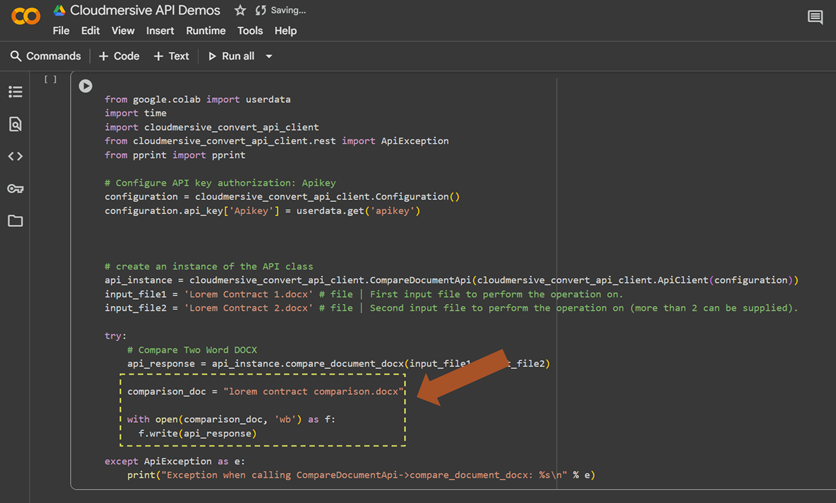Click the Google Drive icon beside title
The height and width of the screenshot is (503, 836).
pyautogui.click(x=59, y=10)
